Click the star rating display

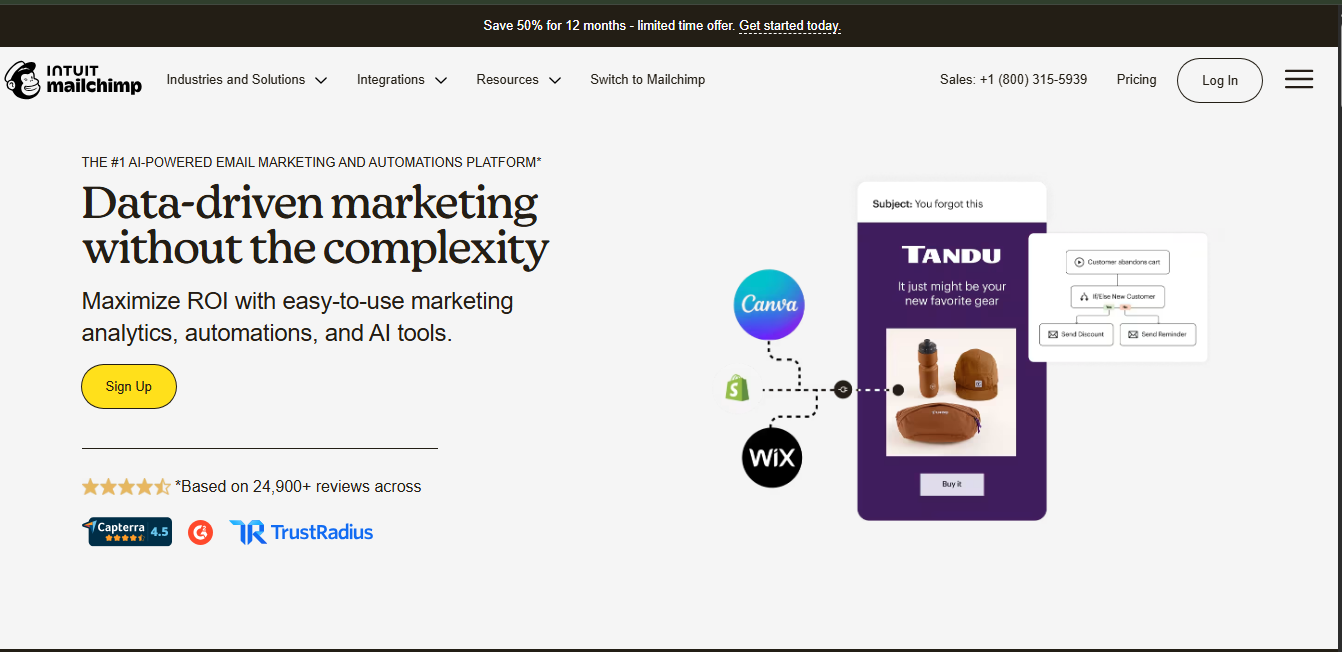[x=127, y=486]
